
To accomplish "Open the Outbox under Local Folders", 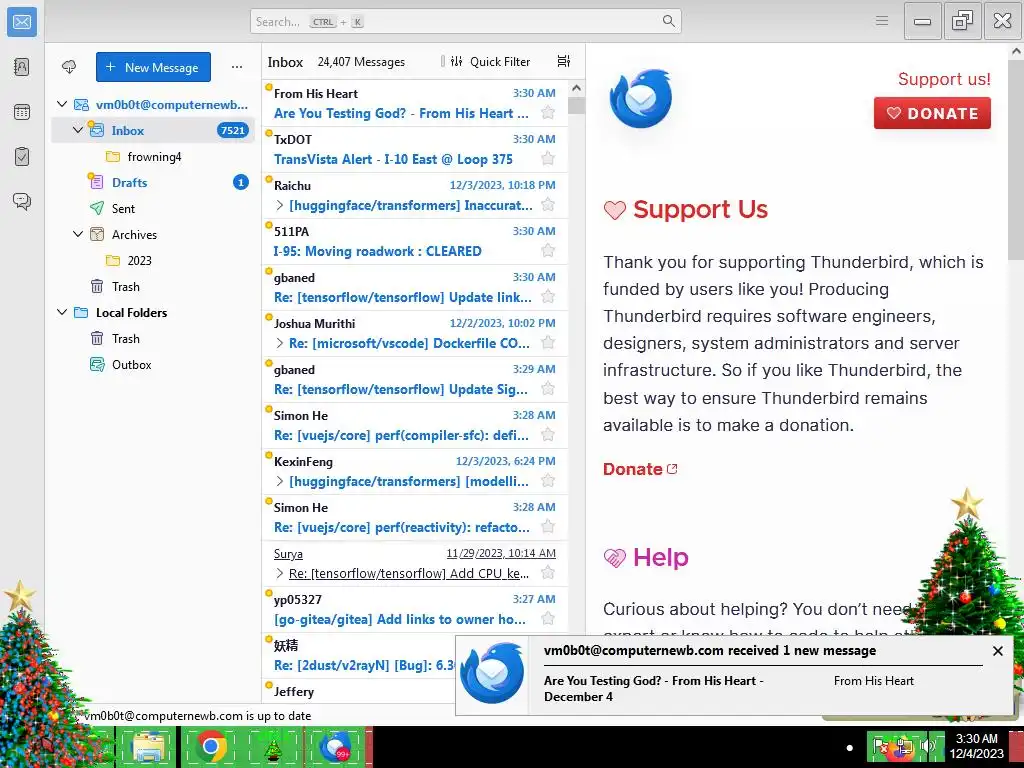I will 153,364.
